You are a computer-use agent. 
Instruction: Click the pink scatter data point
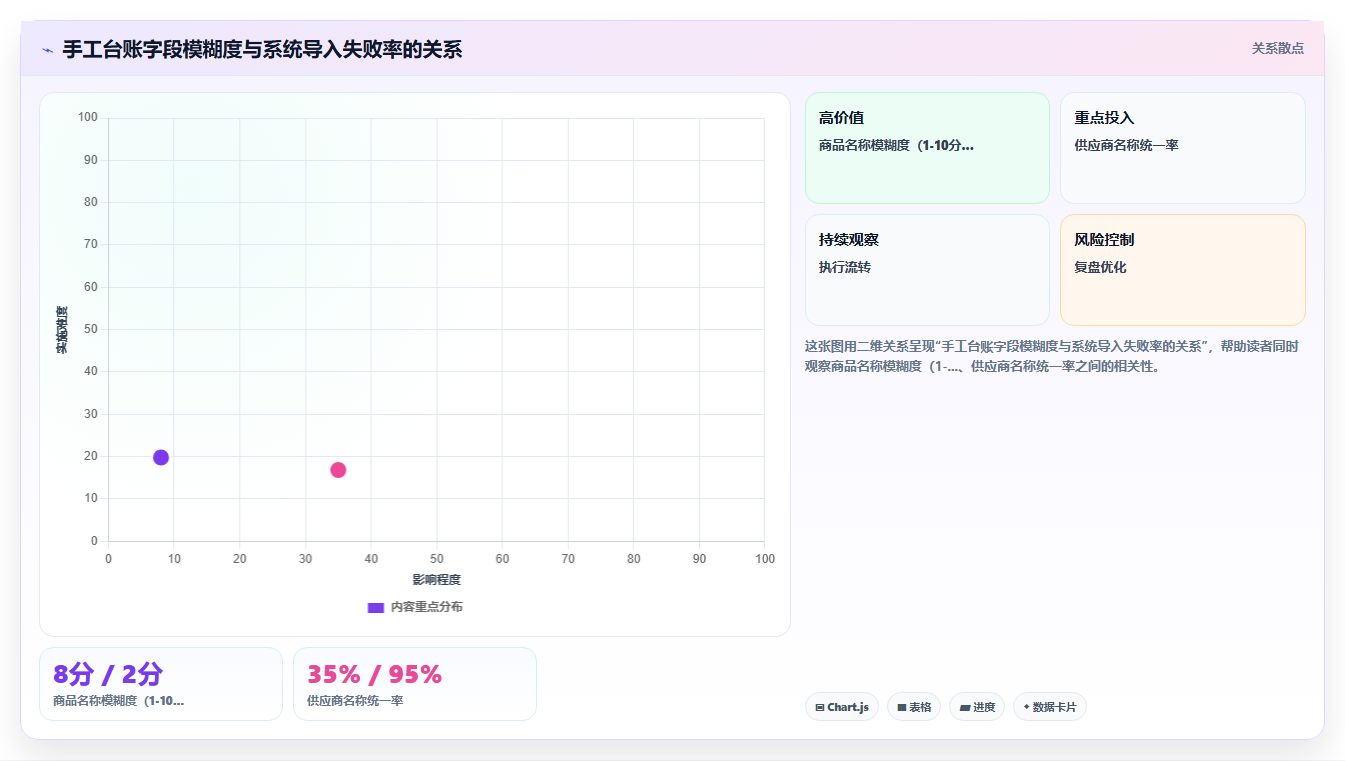click(x=338, y=470)
